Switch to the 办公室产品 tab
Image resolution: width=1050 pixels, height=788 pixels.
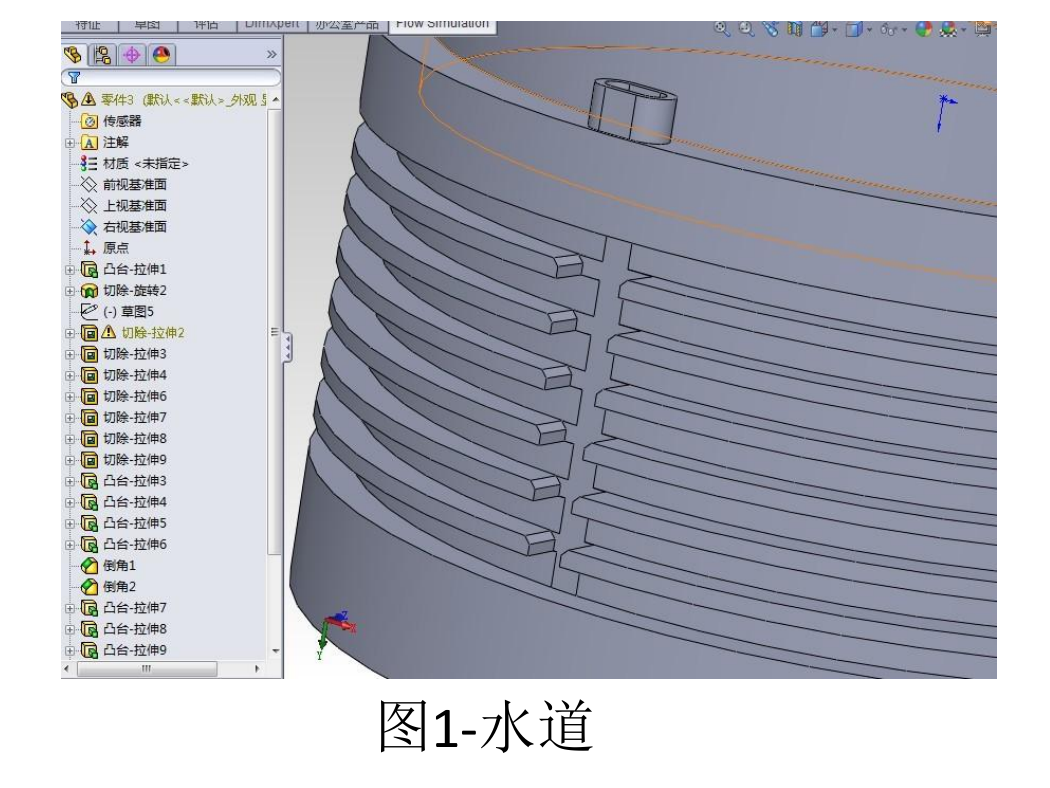(347, 25)
